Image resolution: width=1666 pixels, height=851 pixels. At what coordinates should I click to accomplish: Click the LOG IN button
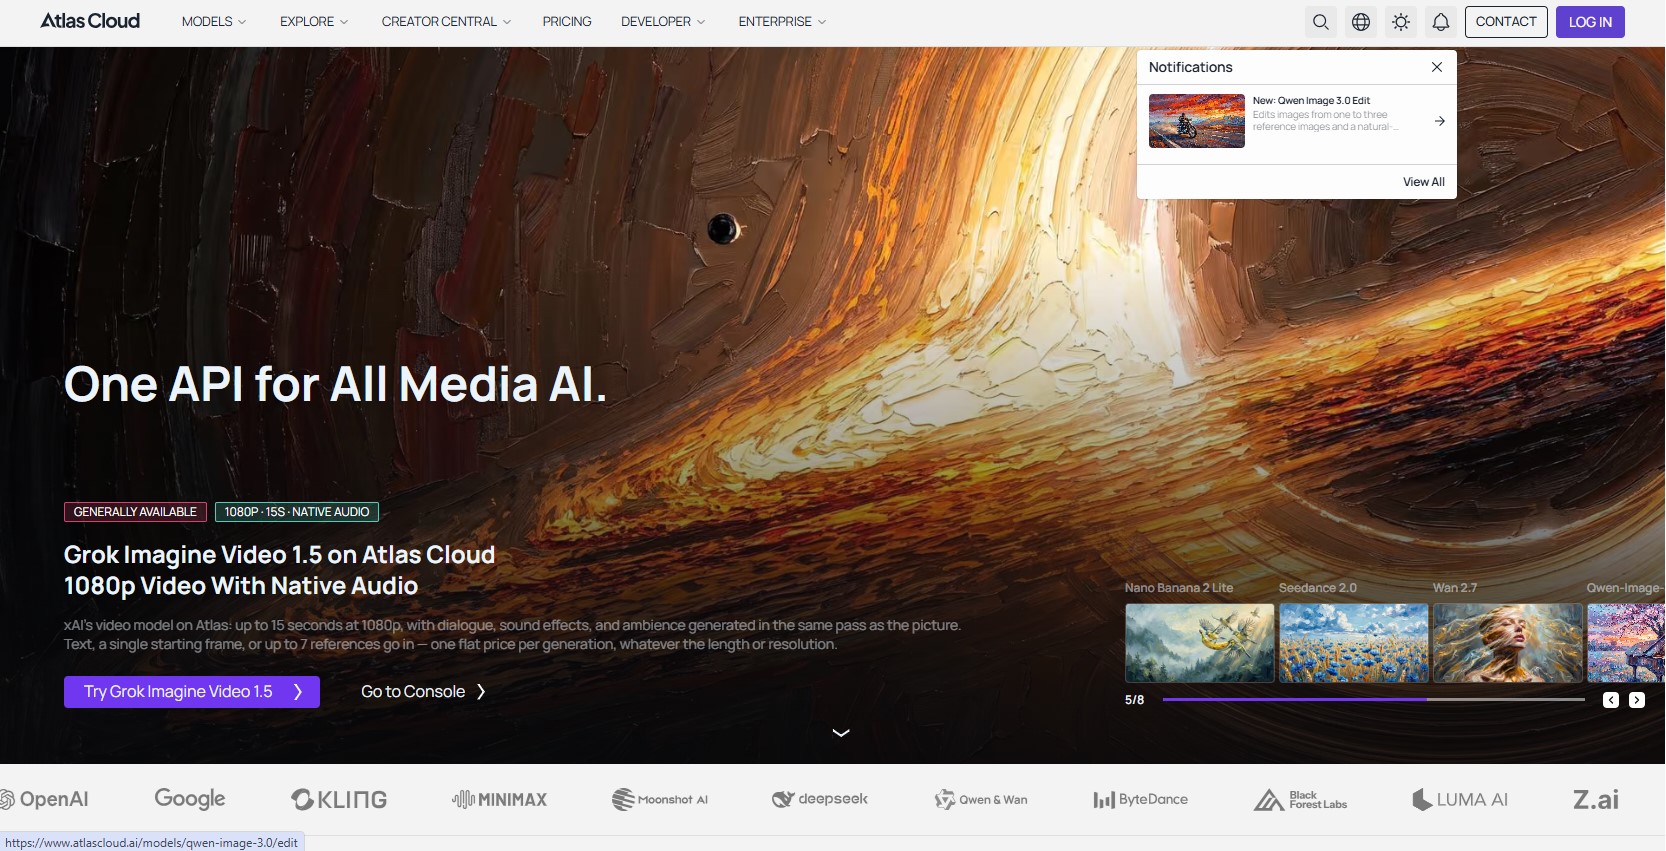pos(1590,22)
